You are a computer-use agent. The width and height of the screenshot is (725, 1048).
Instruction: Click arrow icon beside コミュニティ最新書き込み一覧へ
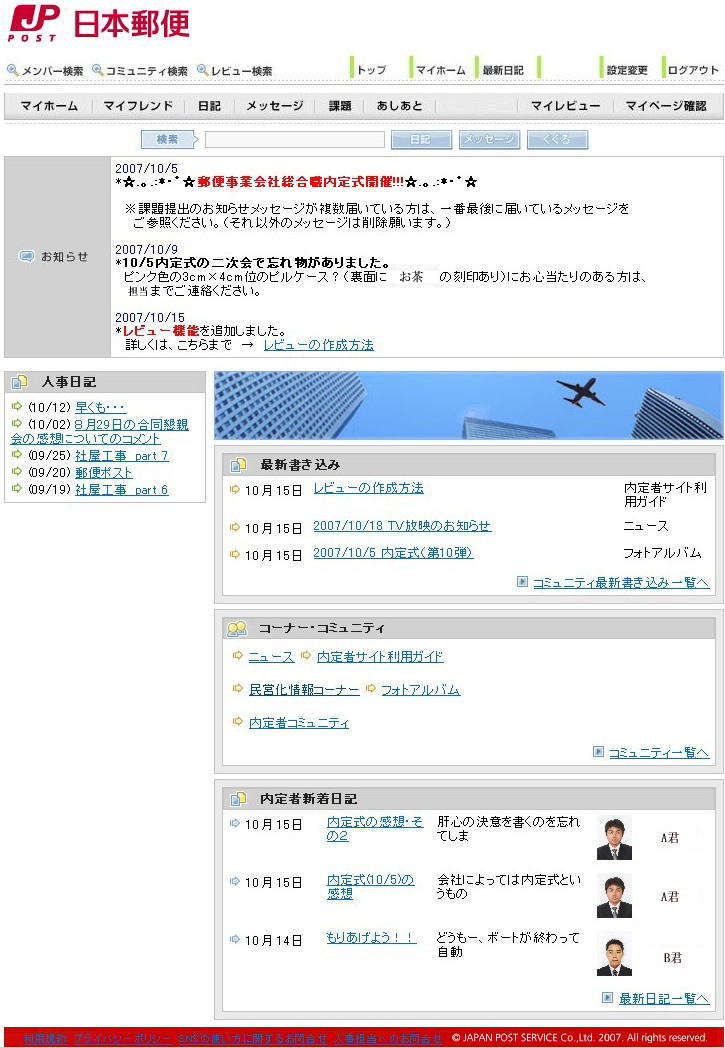point(523,581)
